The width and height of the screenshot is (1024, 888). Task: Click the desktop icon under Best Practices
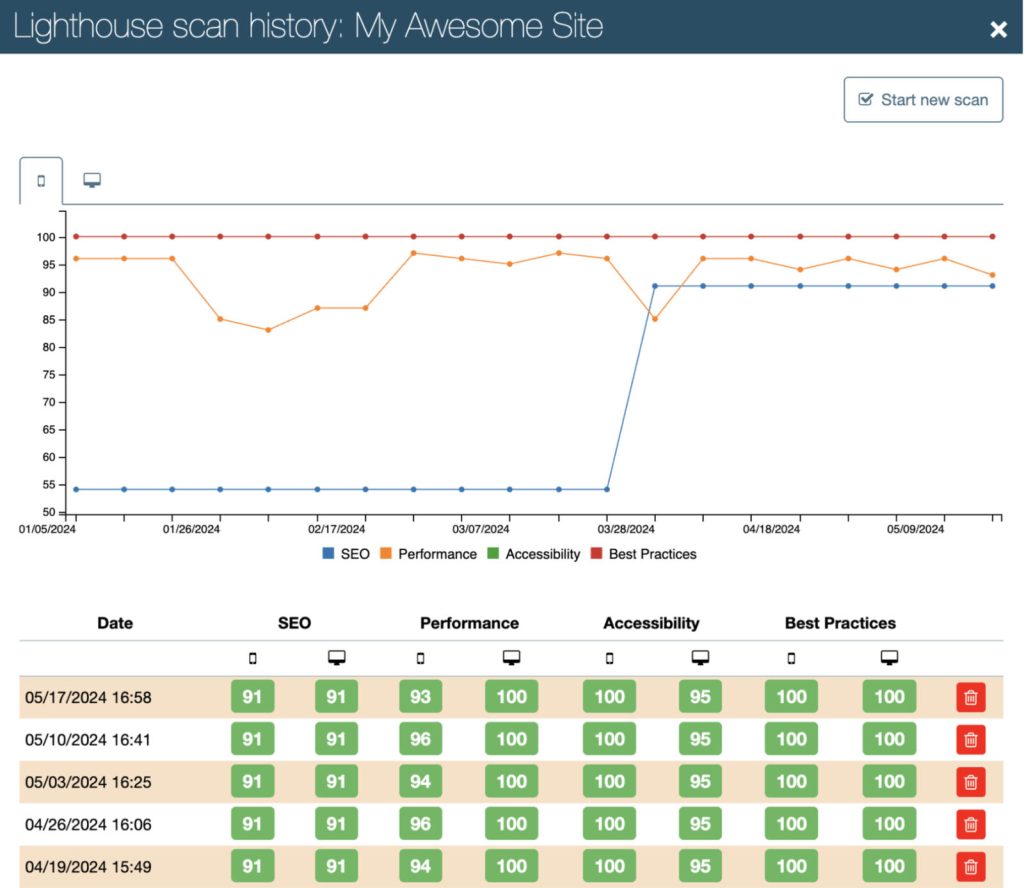889,658
